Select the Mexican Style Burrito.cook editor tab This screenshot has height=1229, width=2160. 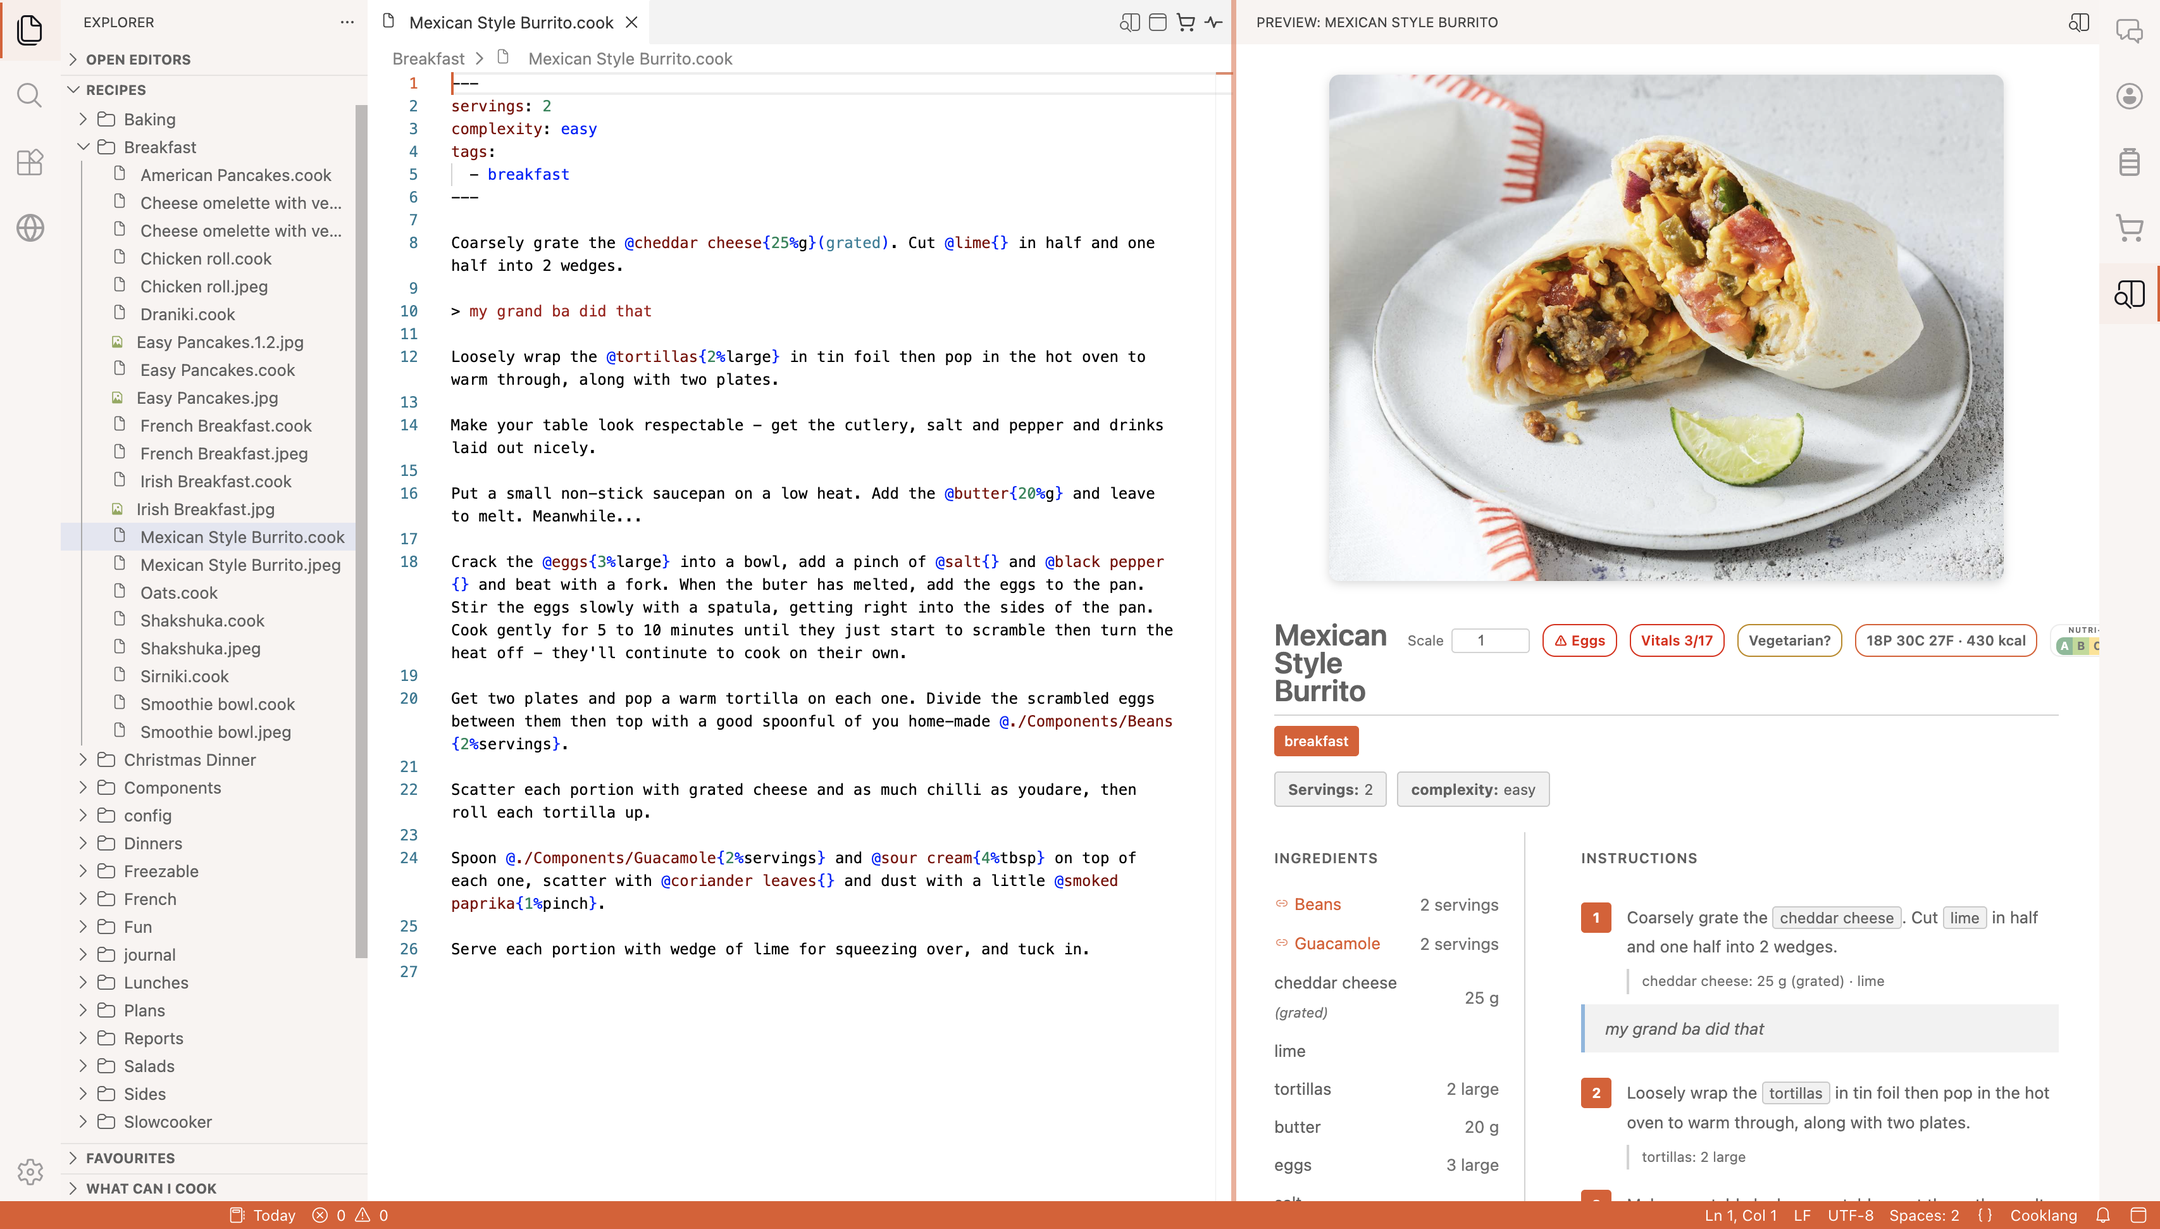pyautogui.click(x=510, y=22)
